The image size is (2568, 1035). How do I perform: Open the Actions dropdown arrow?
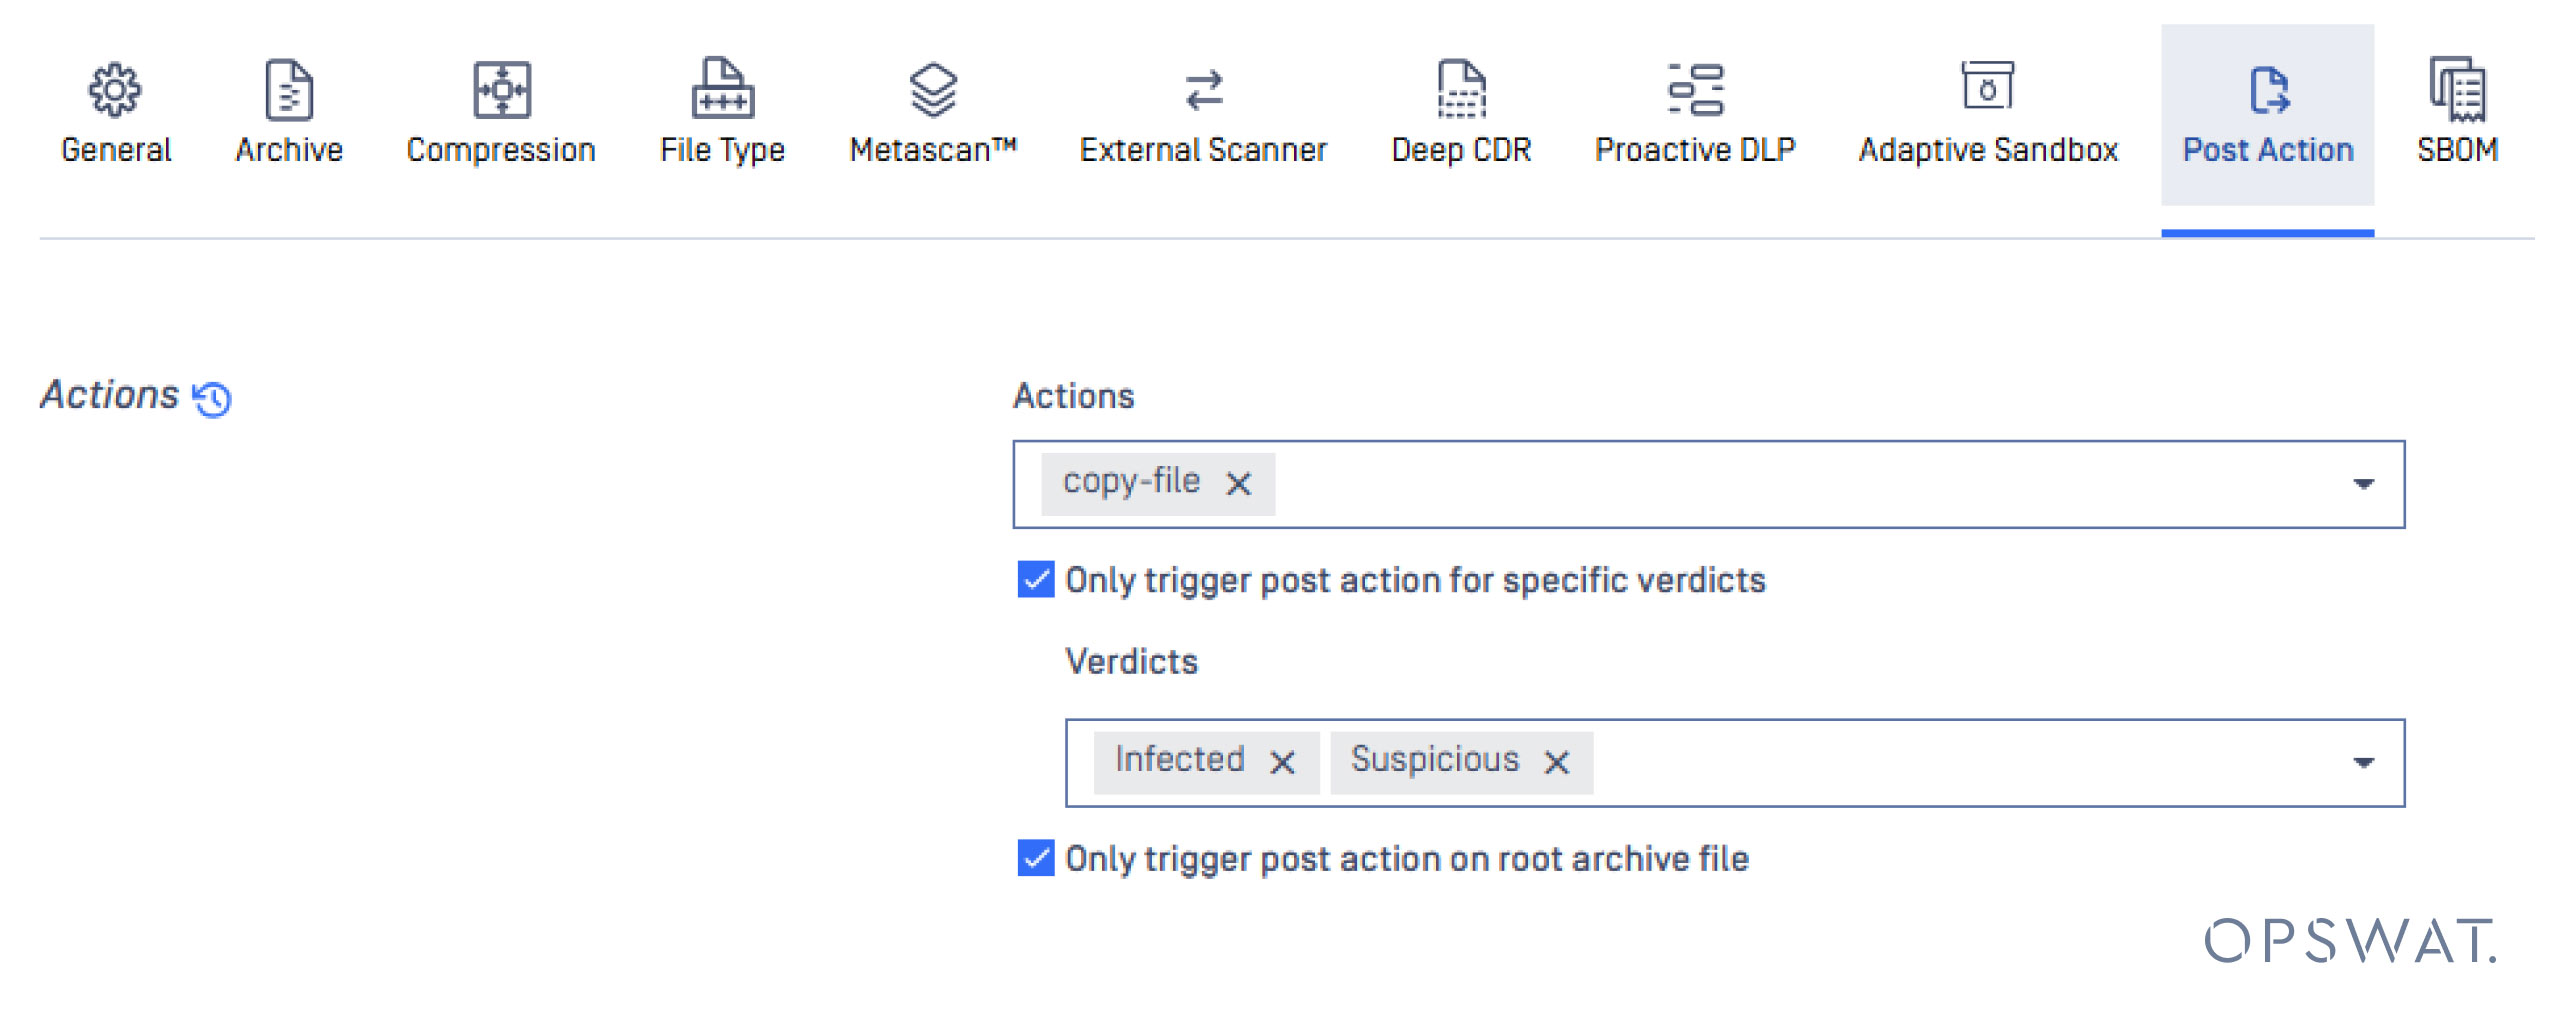click(x=2362, y=483)
